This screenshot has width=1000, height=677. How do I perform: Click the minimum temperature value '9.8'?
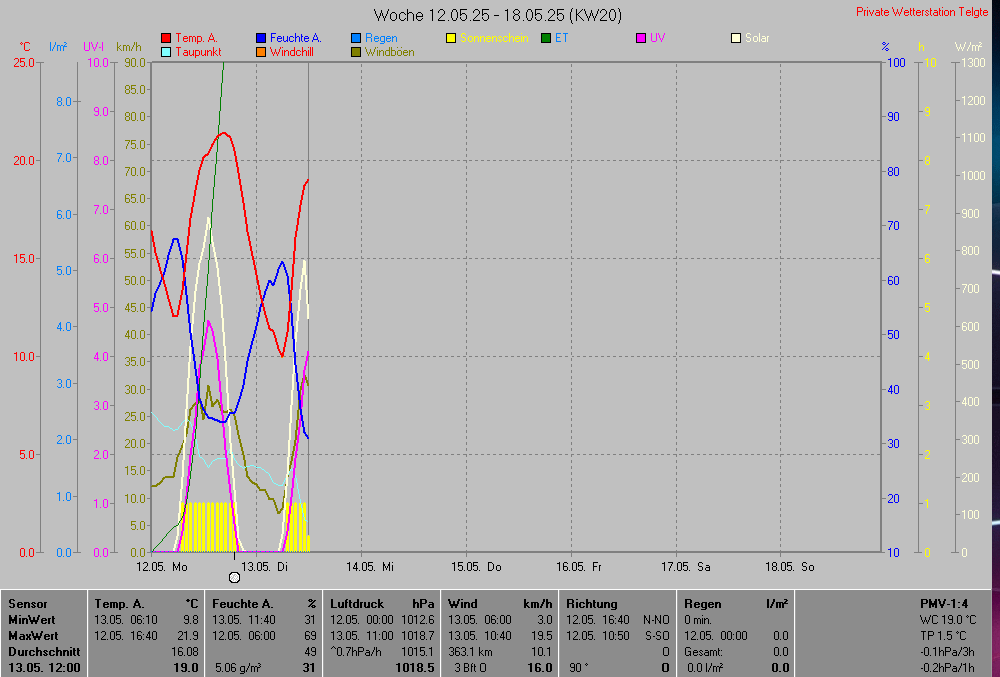(191, 620)
